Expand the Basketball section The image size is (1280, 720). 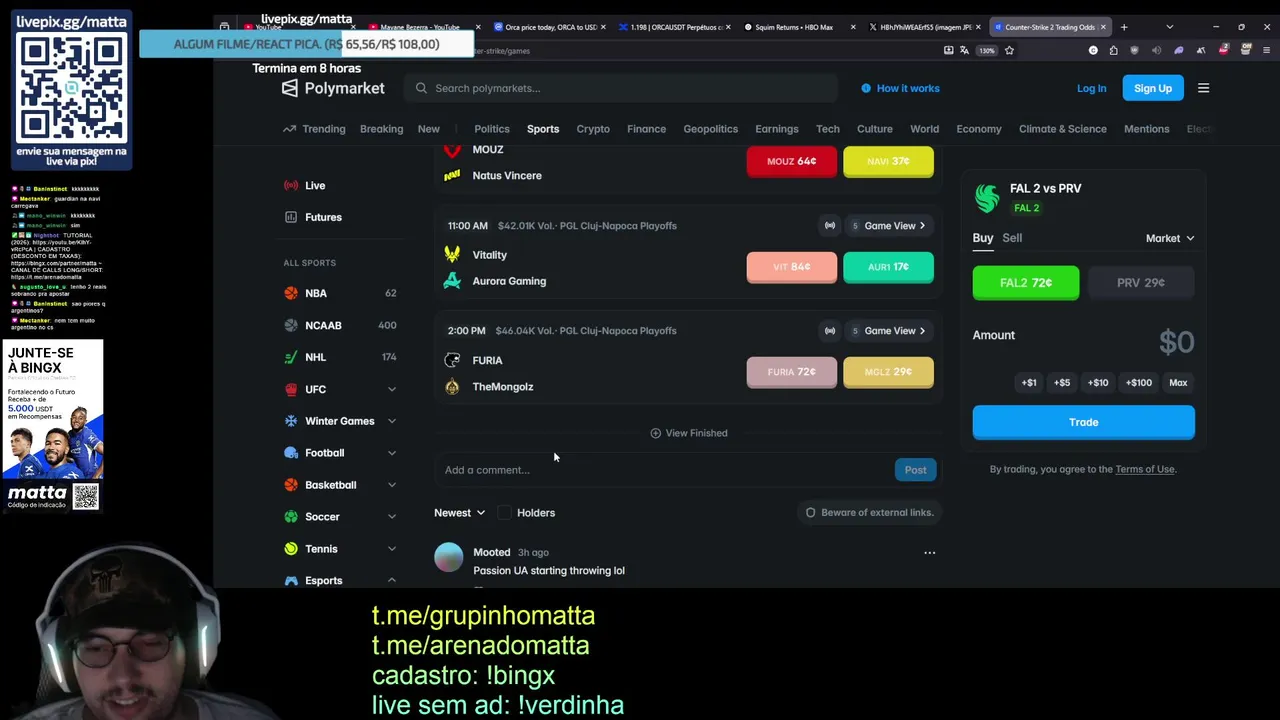click(391, 485)
